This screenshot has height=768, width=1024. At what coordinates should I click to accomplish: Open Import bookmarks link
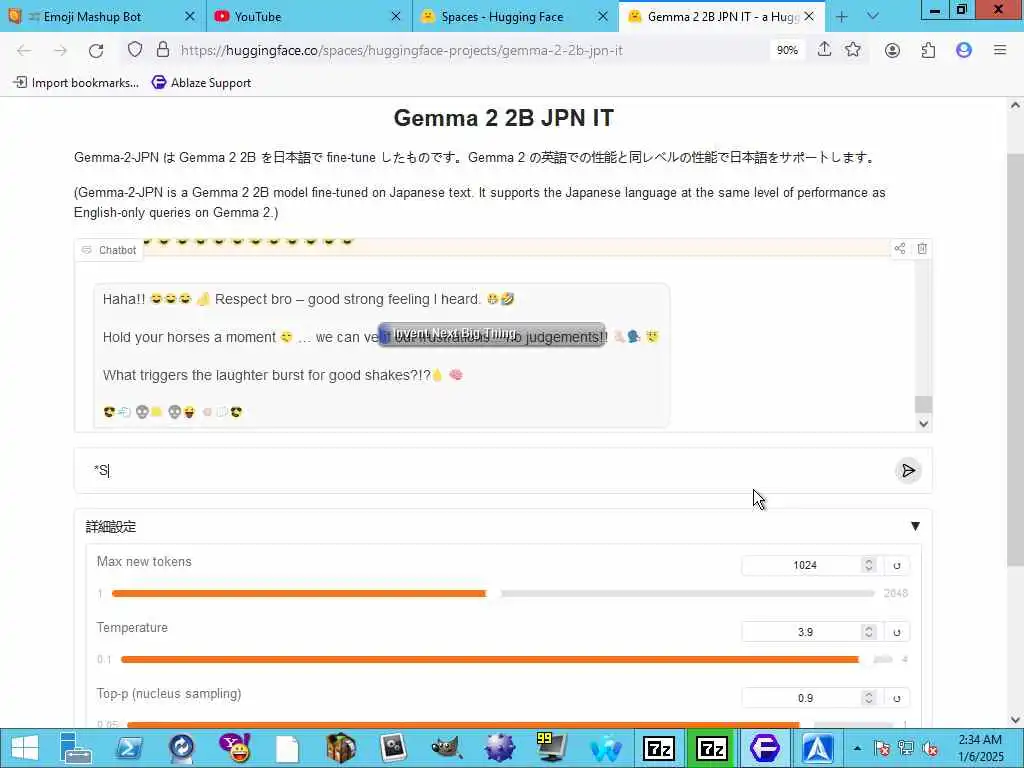pos(76,83)
